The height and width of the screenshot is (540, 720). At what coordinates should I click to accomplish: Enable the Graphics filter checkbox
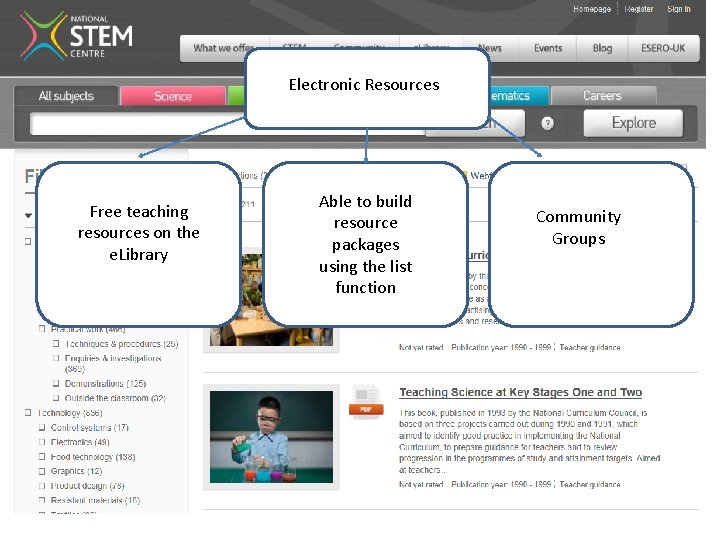pyautogui.click(x=42, y=471)
